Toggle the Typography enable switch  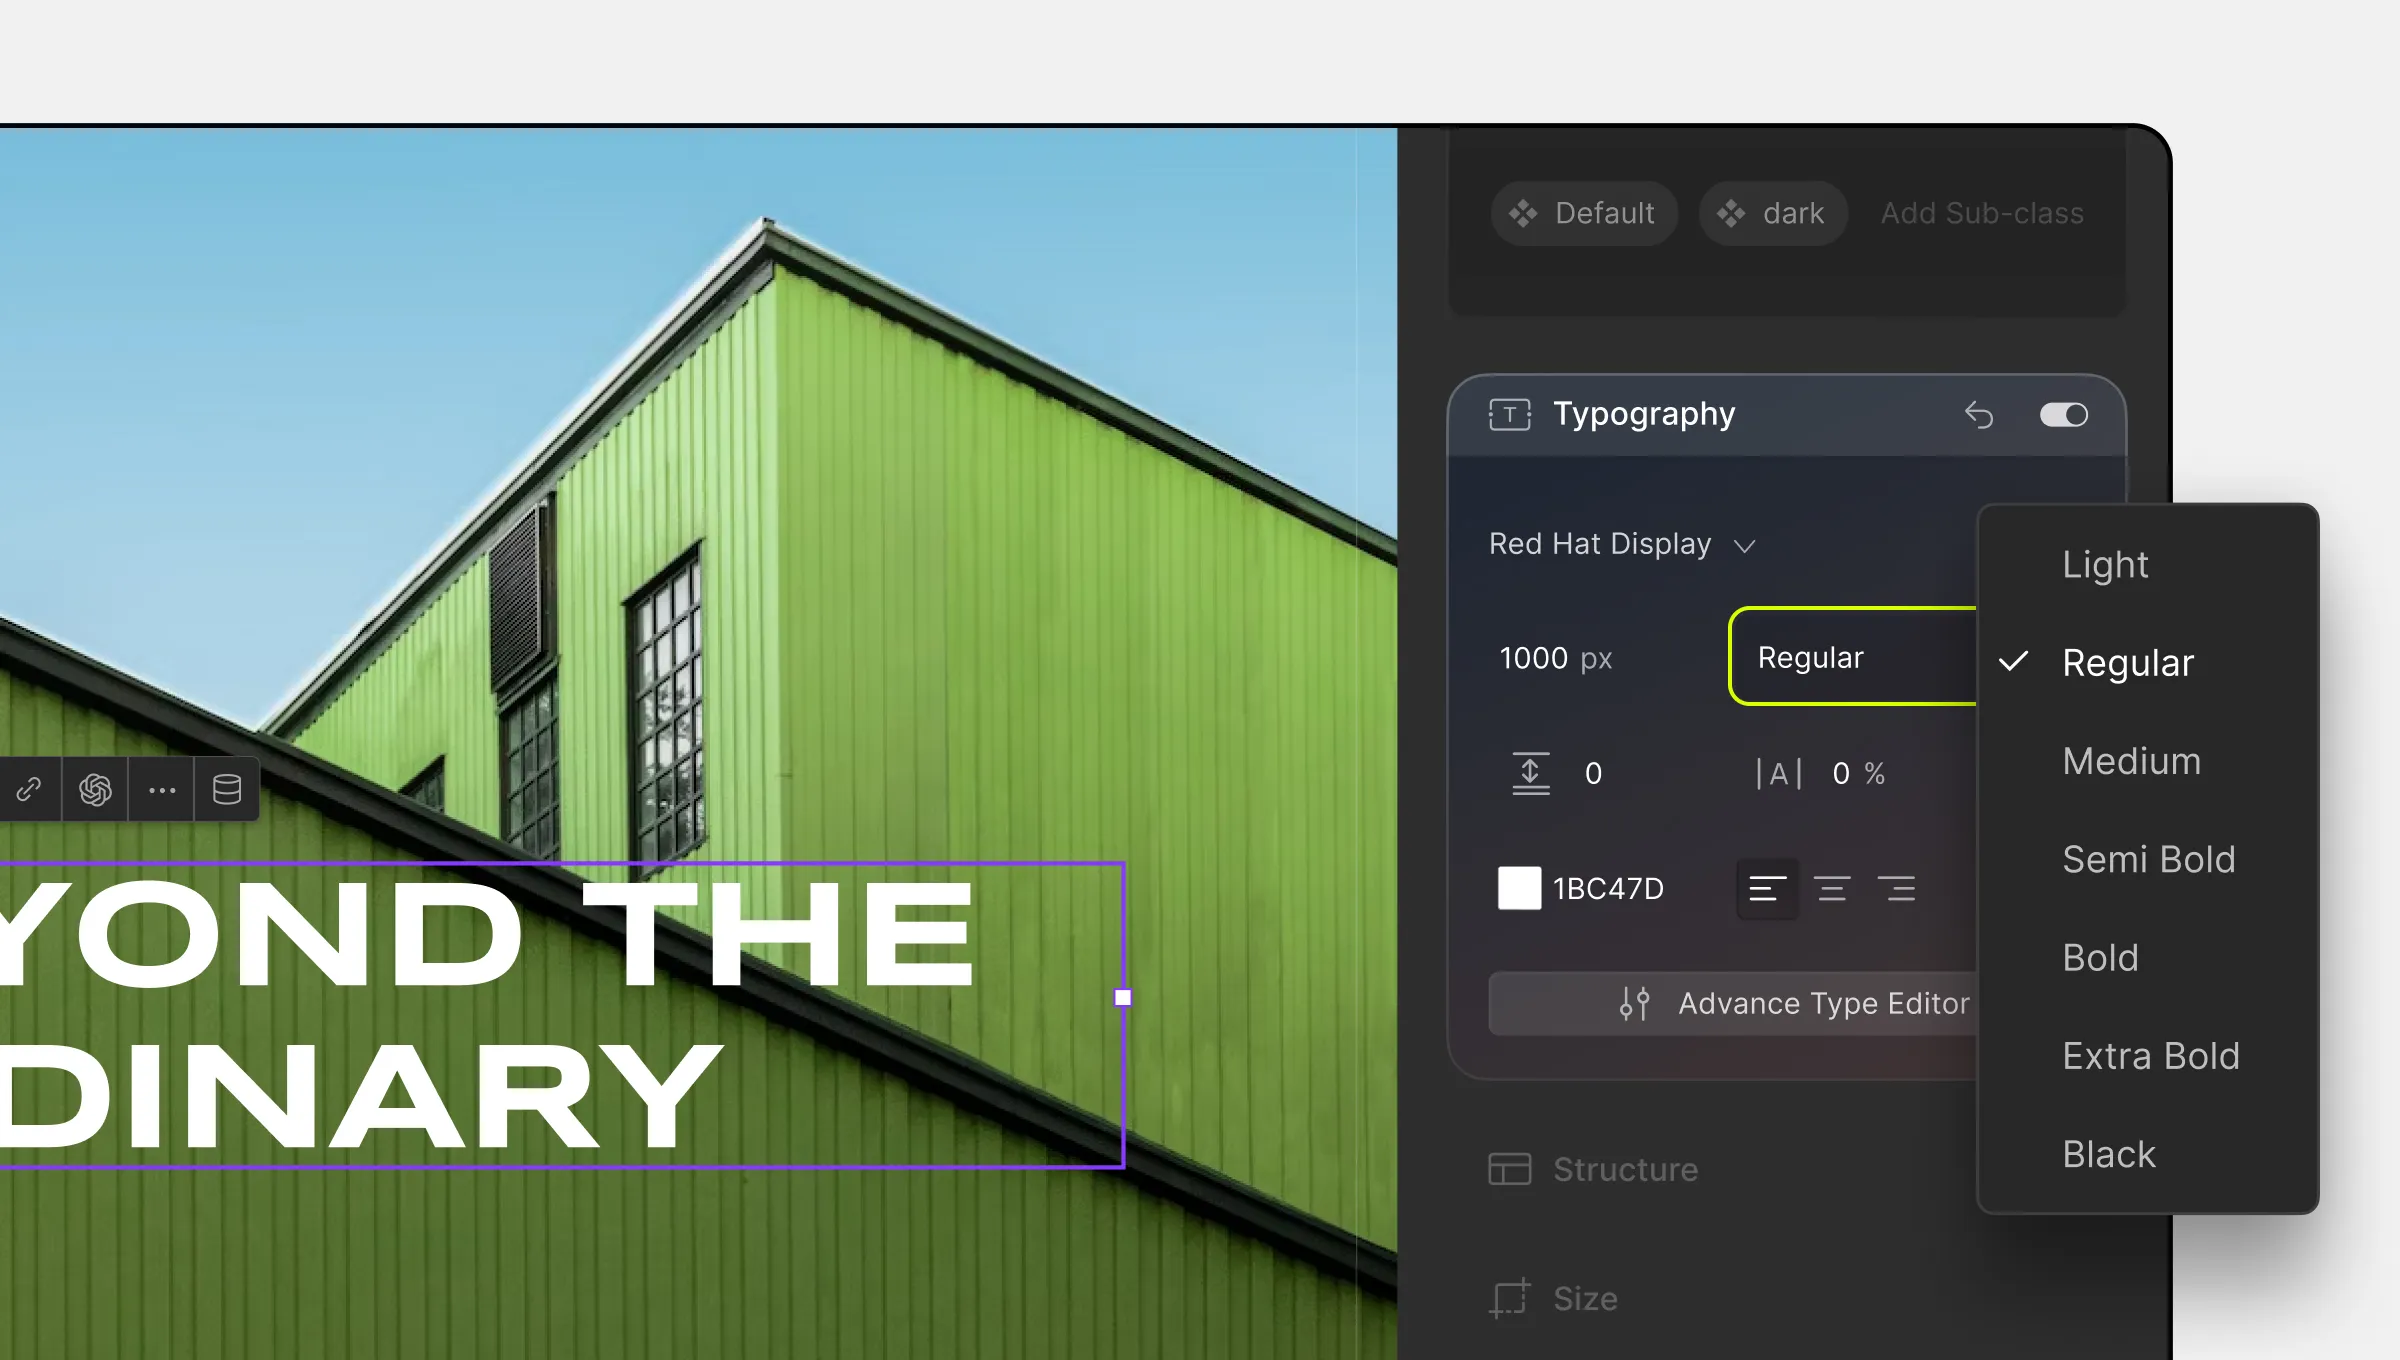click(x=2064, y=414)
